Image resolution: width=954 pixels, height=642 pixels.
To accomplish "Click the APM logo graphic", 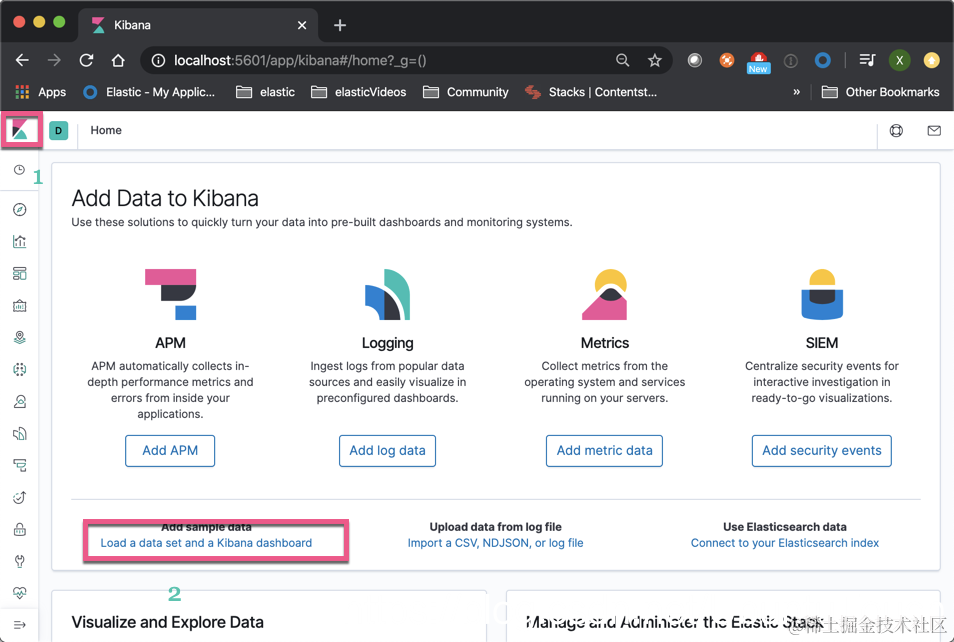I will 170,295.
